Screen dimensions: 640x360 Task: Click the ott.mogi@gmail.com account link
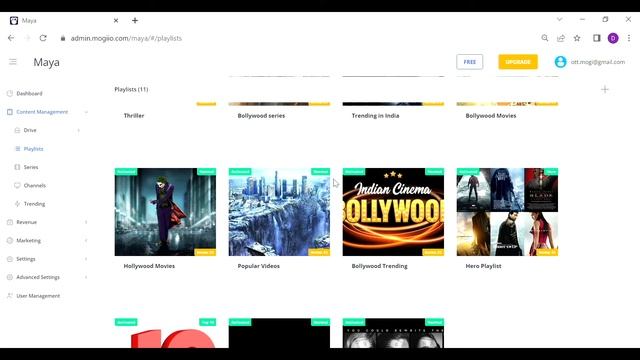tap(598, 62)
